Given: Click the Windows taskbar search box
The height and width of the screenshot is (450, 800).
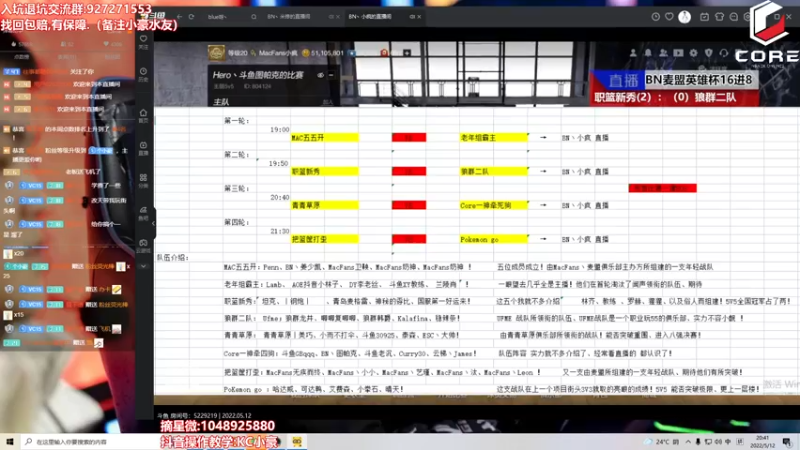Looking at the screenshot, I should (89, 441).
